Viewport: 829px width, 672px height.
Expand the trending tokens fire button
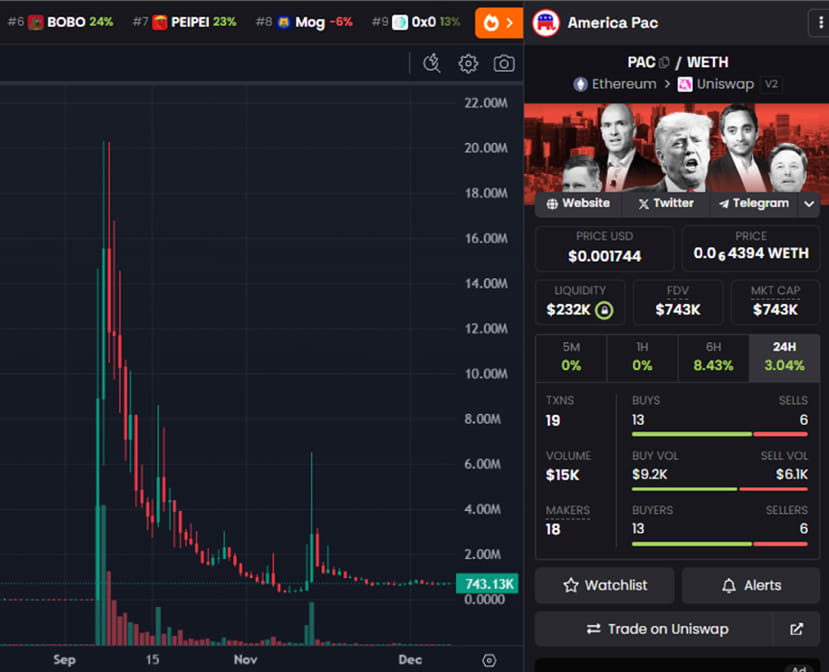[499, 22]
